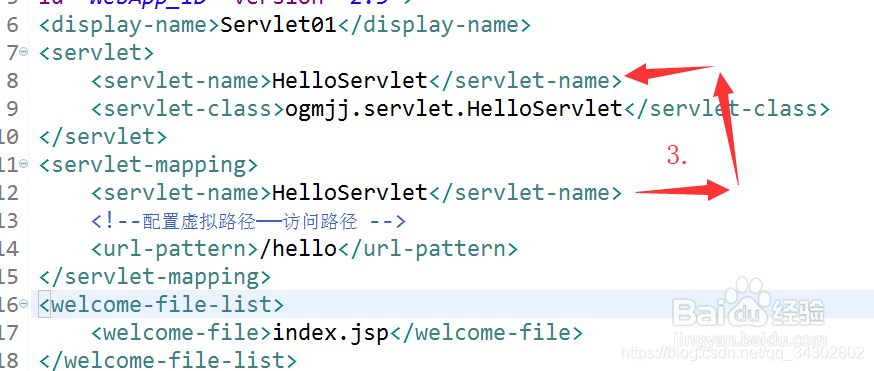
Task: Collapse the servlet element fold marker
Action: coord(23,52)
